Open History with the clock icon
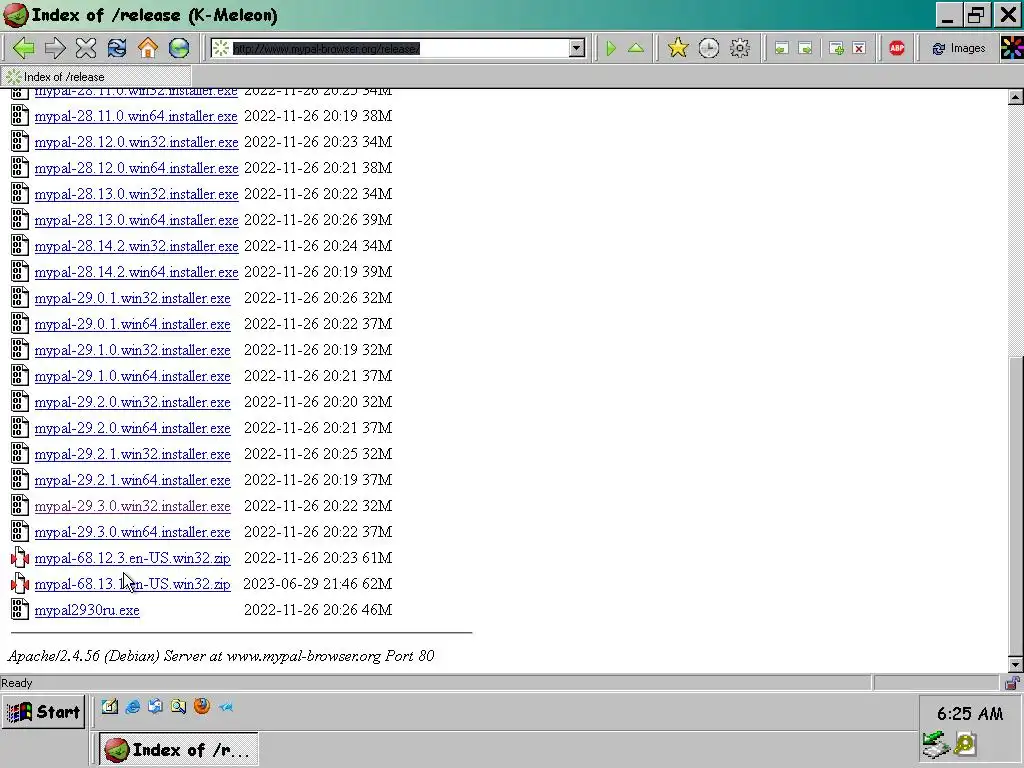The height and width of the screenshot is (768, 1024). [709, 48]
